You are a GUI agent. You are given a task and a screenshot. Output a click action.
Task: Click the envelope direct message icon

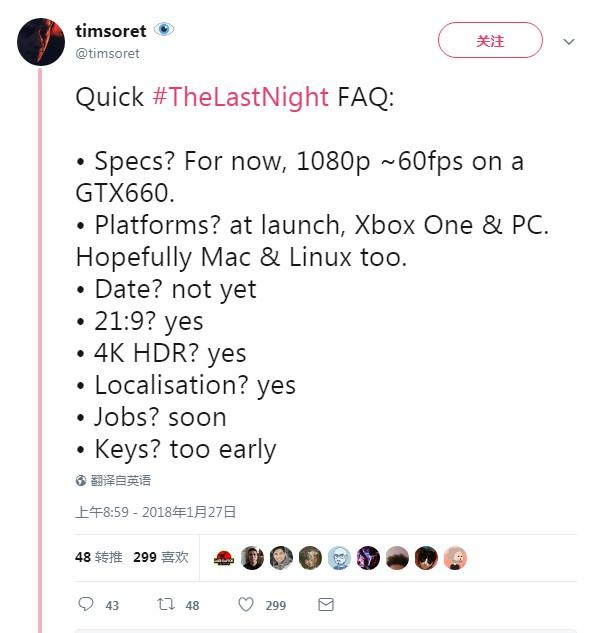(326, 604)
